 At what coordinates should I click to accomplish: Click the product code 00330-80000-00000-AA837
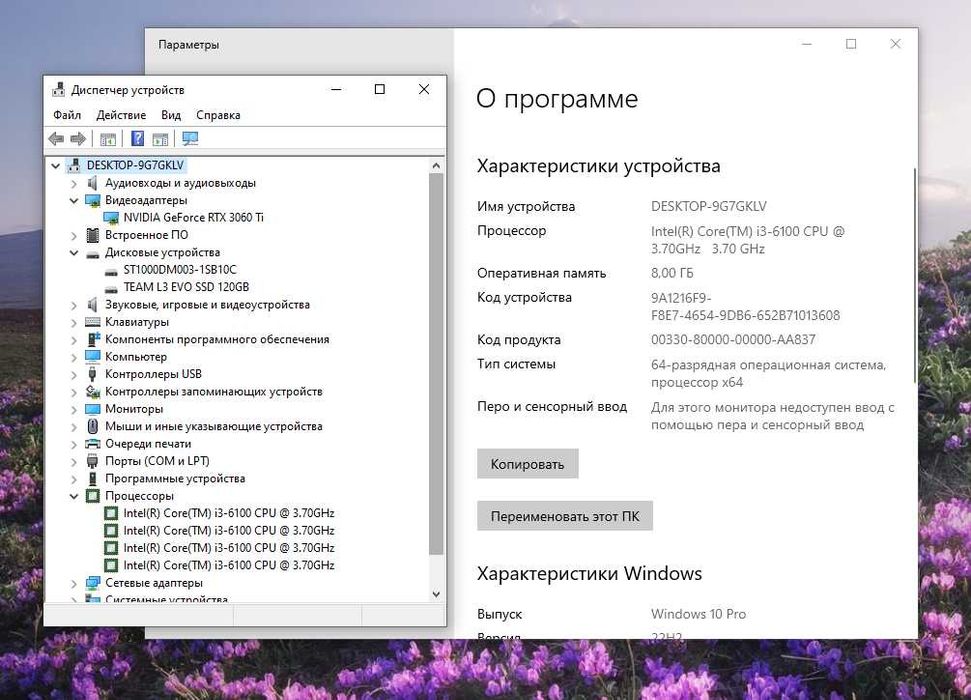tap(733, 339)
